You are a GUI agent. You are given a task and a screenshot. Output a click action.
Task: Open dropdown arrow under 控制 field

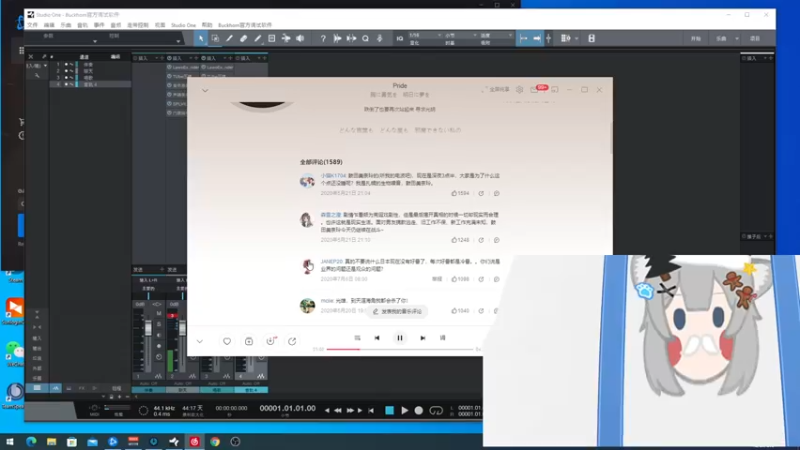click(x=178, y=41)
